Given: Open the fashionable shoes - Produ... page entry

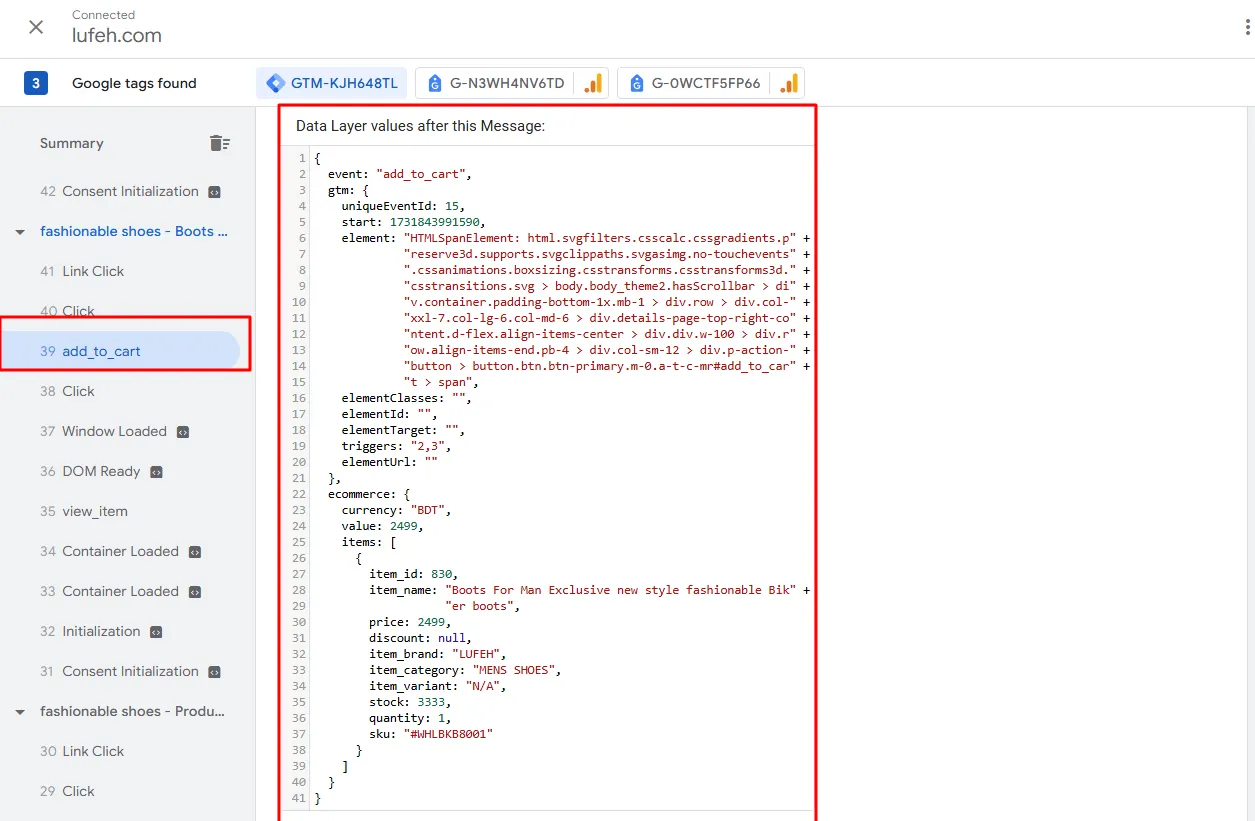Looking at the screenshot, I should tap(132, 711).
